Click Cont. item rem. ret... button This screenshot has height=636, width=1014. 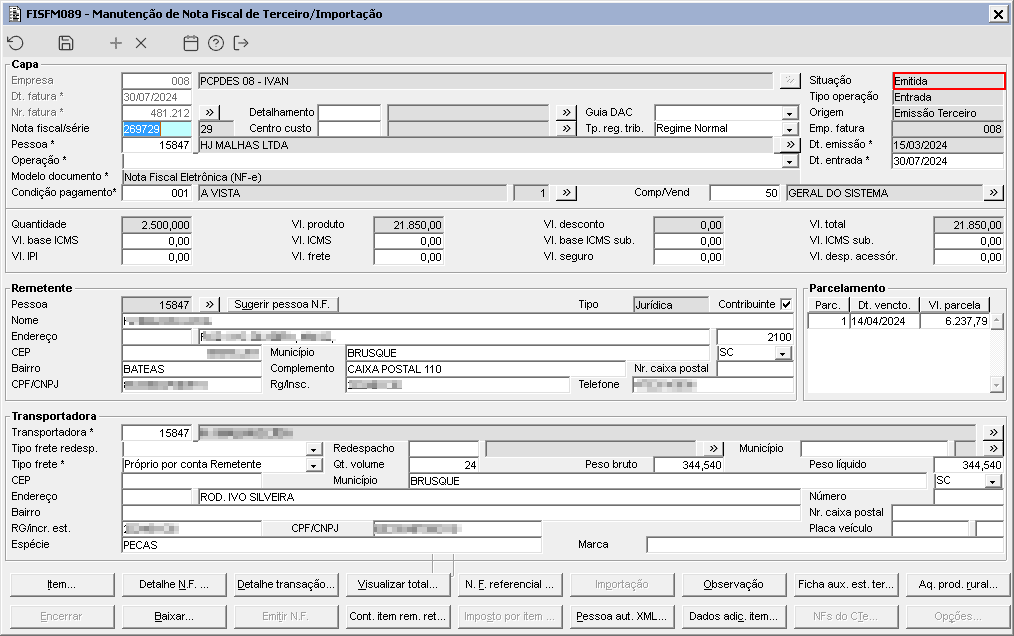(x=398, y=617)
